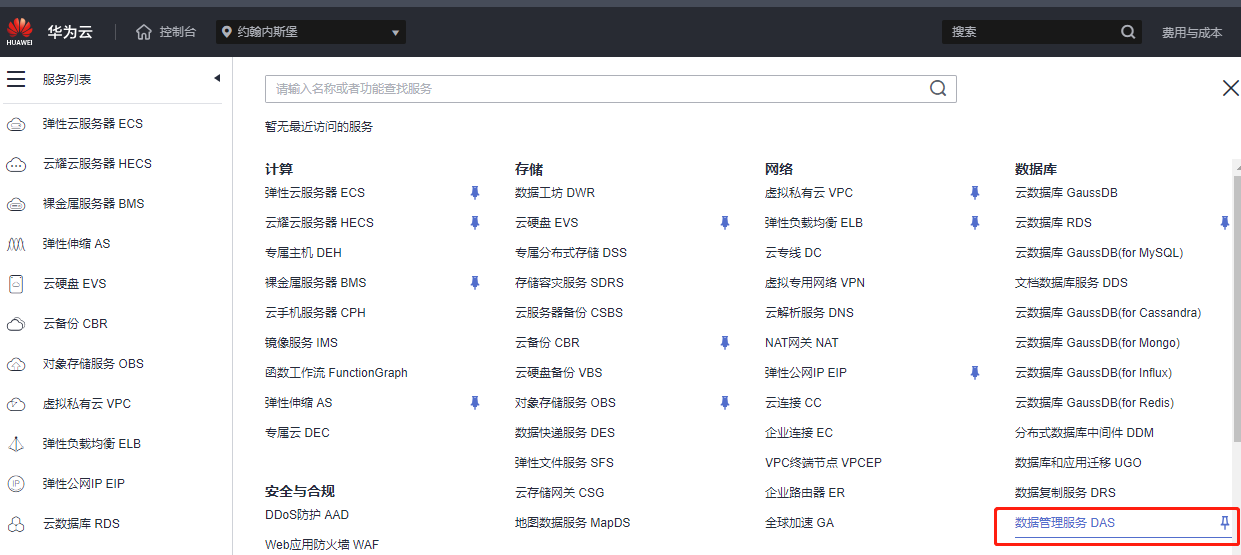Unpin 云耀云服务器 HECS in the 计算 list
This screenshot has width=1241, height=555.
coord(475,223)
